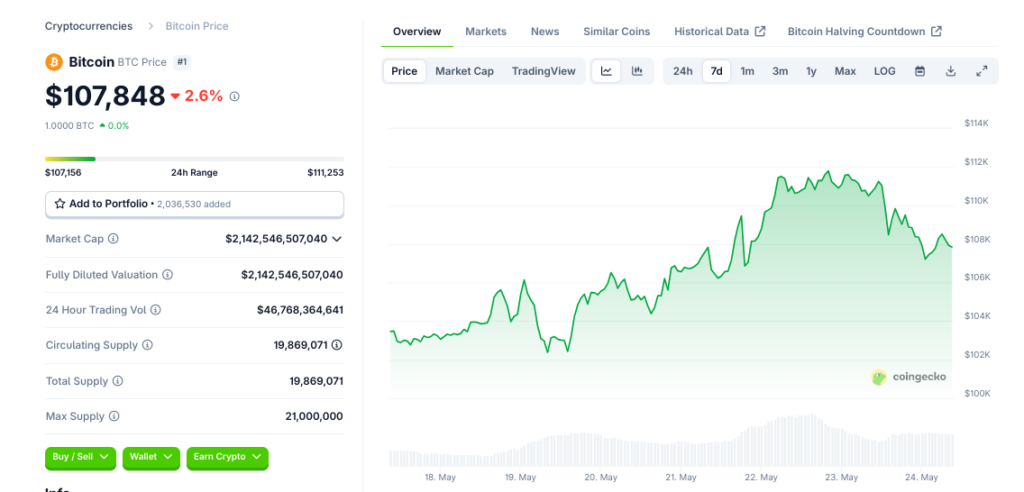This screenshot has height=492, width=1024.
Task: Select the 7d time range
Action: [x=716, y=71]
